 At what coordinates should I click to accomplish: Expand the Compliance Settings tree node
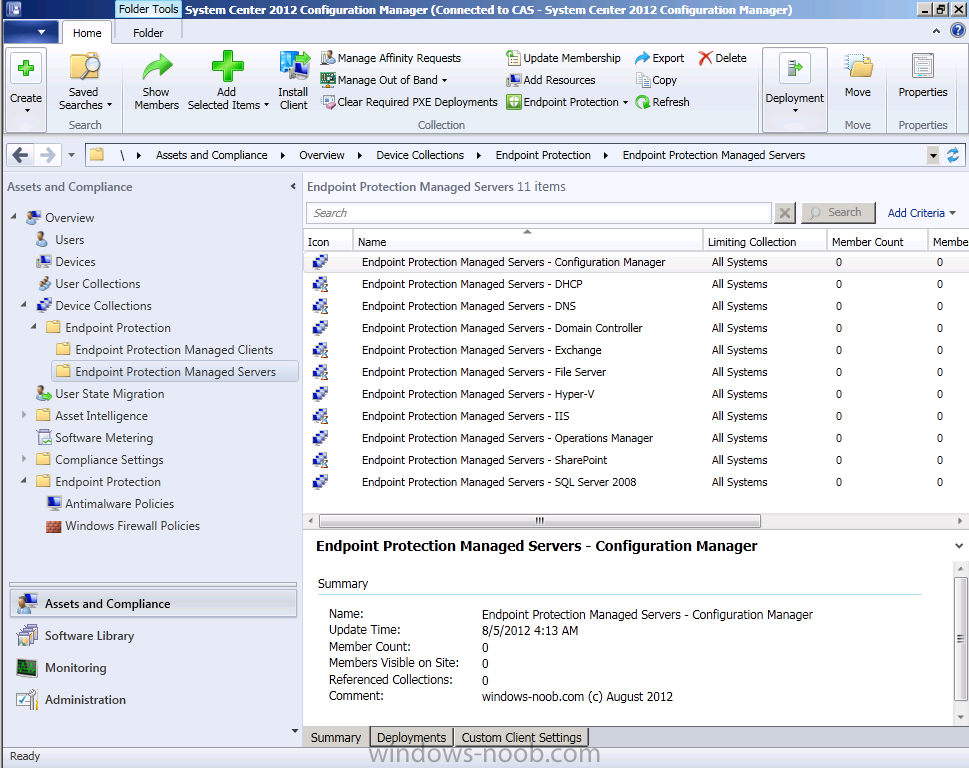coord(24,459)
